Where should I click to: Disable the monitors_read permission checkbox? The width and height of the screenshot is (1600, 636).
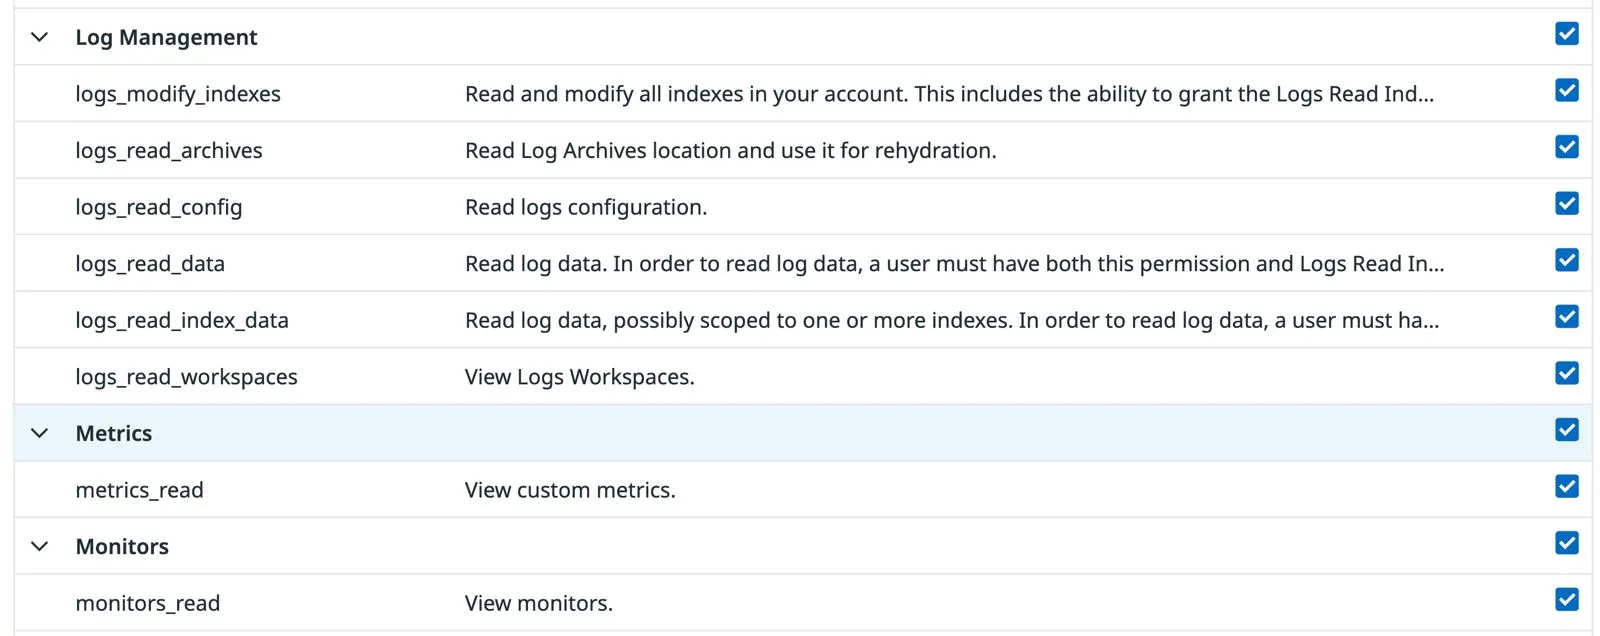(1567, 600)
